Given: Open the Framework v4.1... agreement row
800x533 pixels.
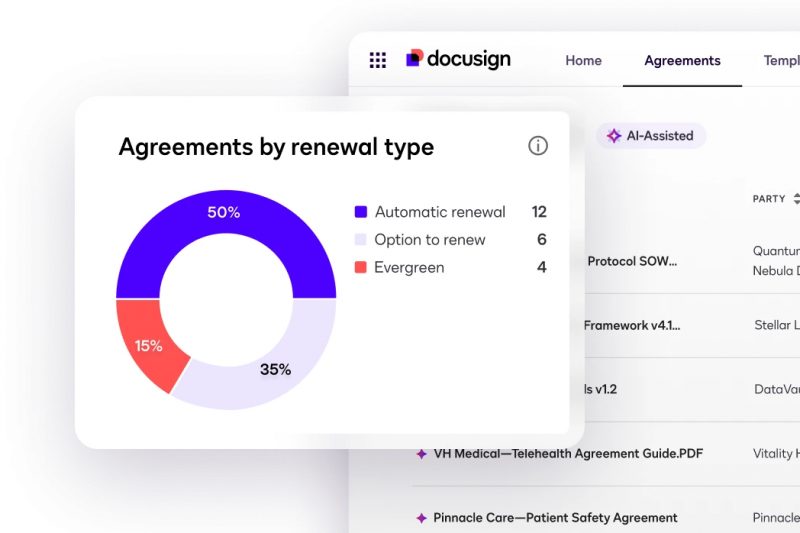Looking at the screenshot, I should tap(632, 325).
